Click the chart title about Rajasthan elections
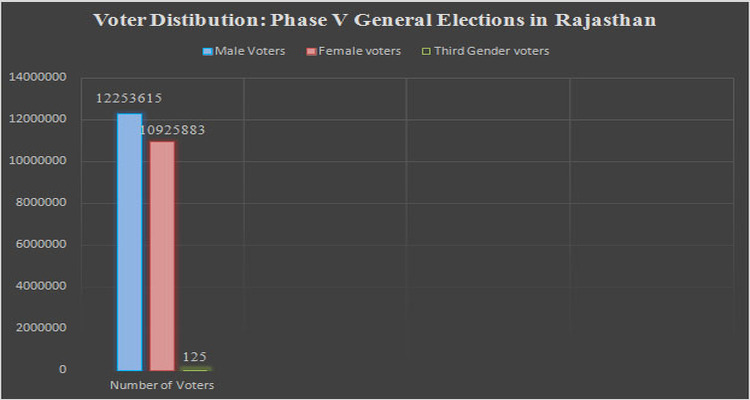 [x=375, y=20]
